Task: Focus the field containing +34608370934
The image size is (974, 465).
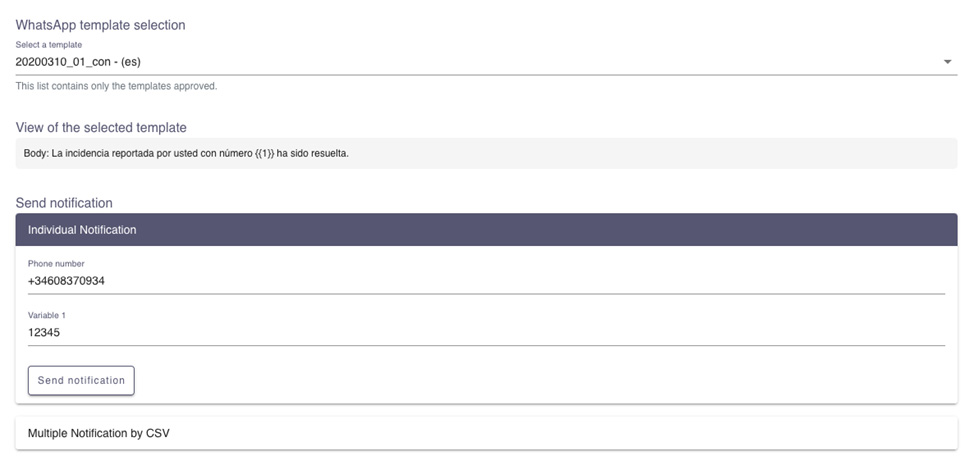Action: coord(486,281)
